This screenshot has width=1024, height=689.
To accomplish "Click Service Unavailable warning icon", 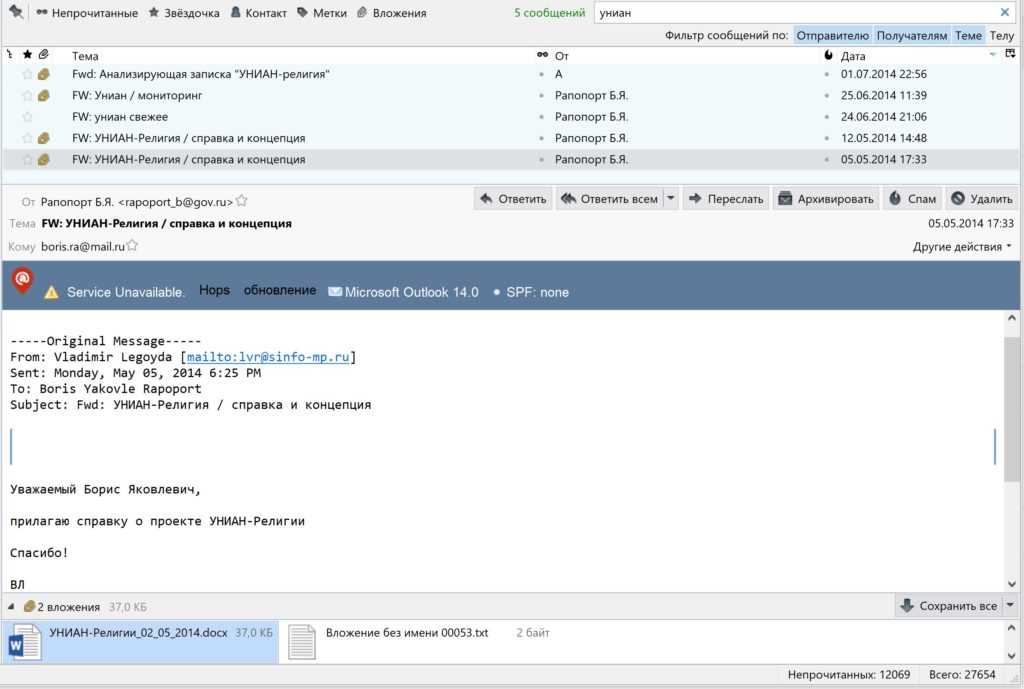I will [x=51, y=293].
